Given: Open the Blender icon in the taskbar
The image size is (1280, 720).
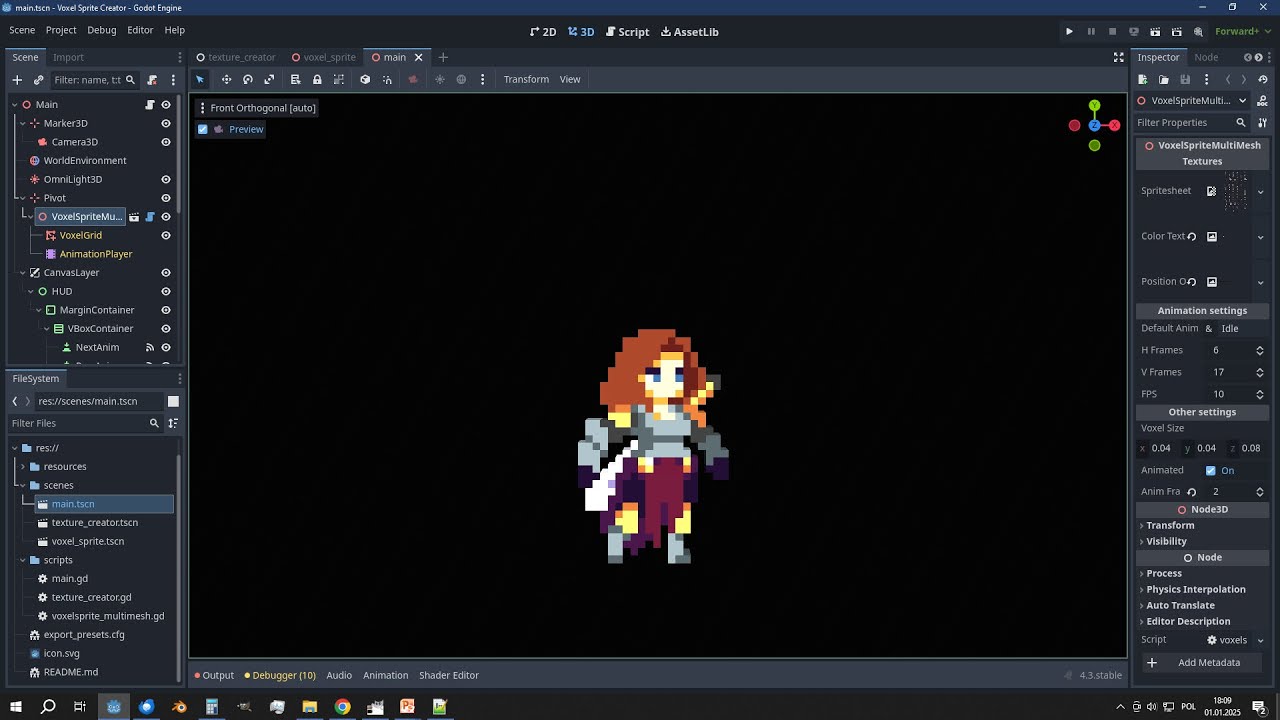Looking at the screenshot, I should tap(179, 707).
